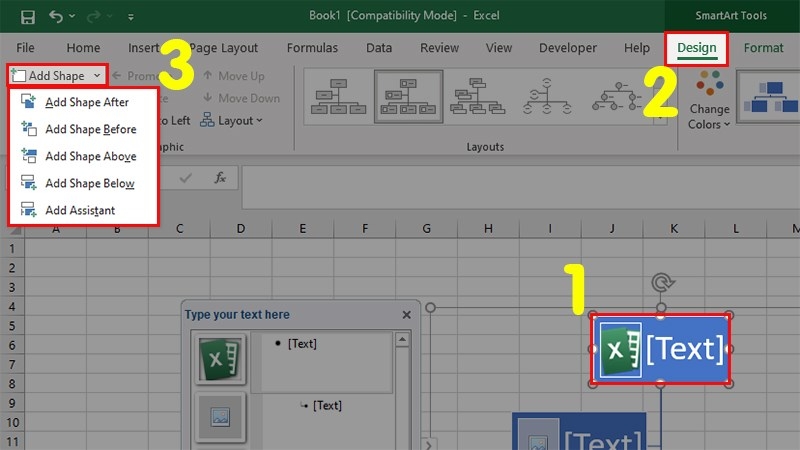
Task: Click the Move Up button
Action: pyautogui.click(x=234, y=76)
